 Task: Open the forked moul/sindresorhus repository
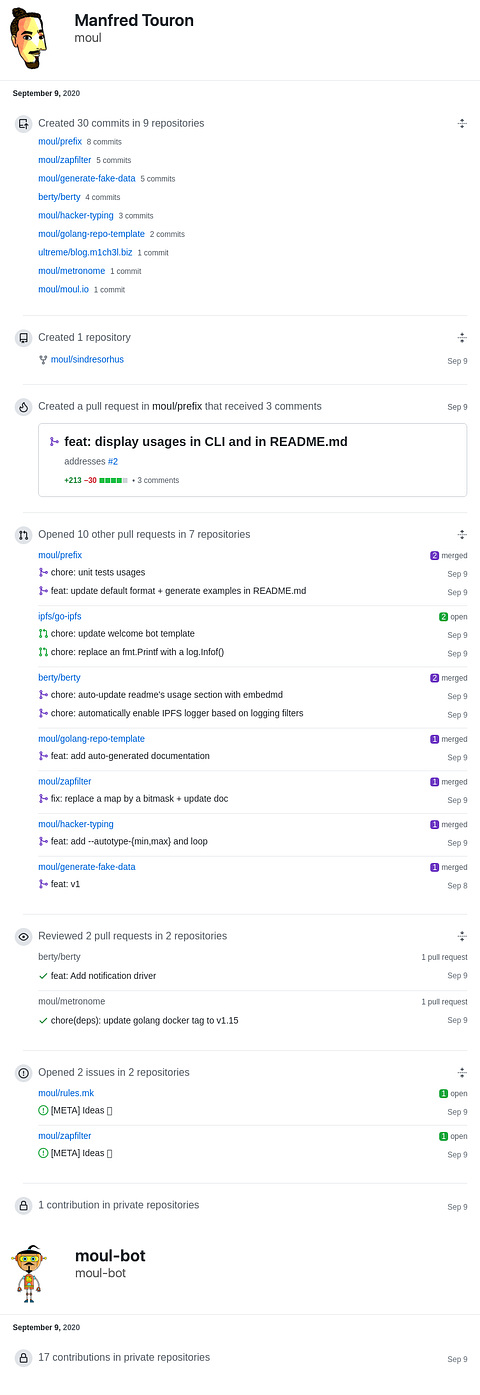pyautogui.click(x=87, y=359)
